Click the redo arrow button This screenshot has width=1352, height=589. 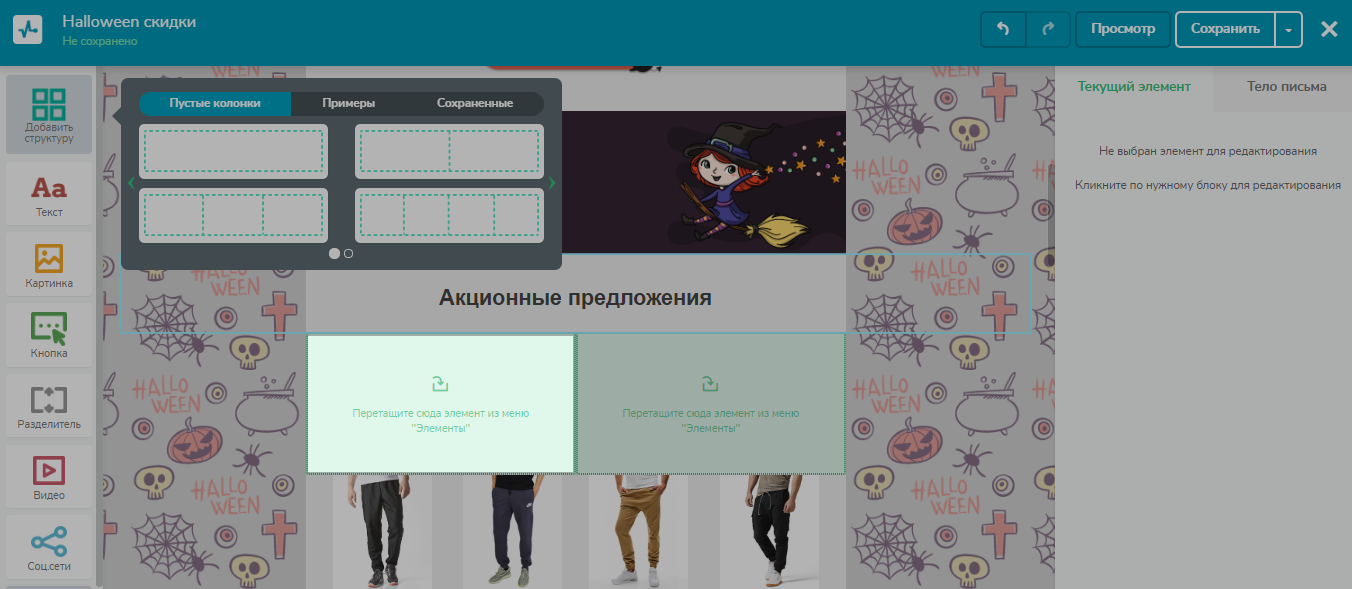(x=1048, y=29)
